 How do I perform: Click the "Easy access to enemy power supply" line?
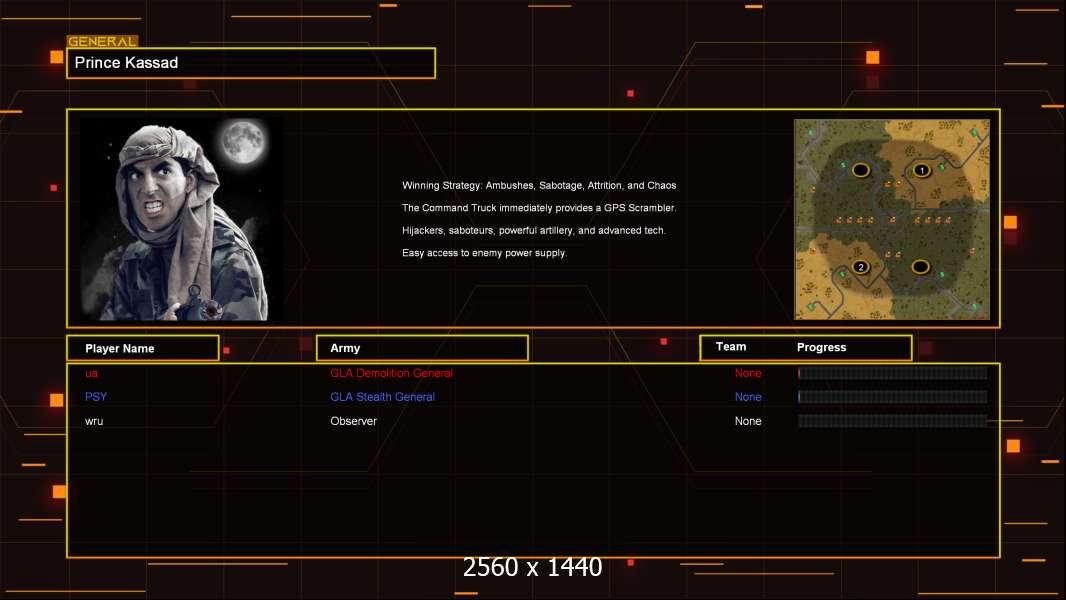[484, 253]
